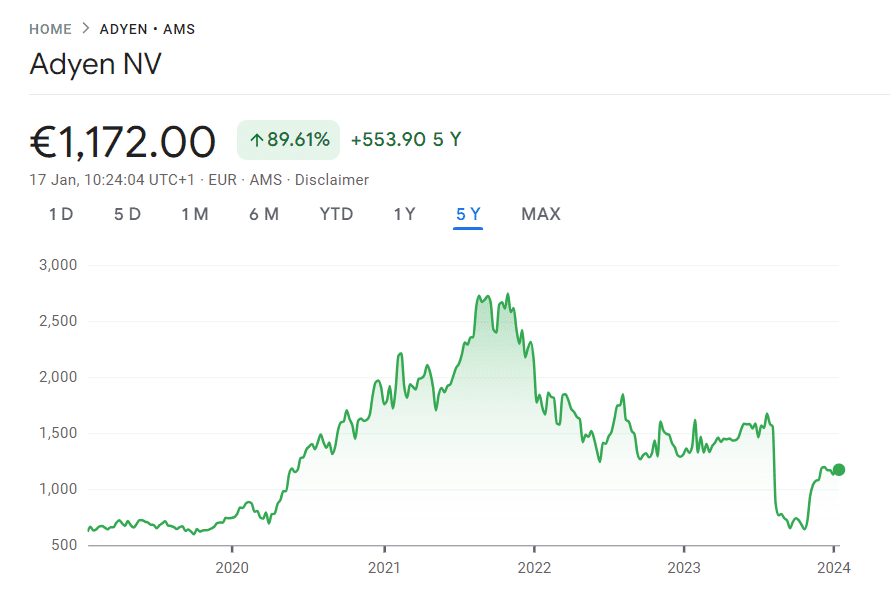Click the green up arrow in percentage badge

(256, 140)
